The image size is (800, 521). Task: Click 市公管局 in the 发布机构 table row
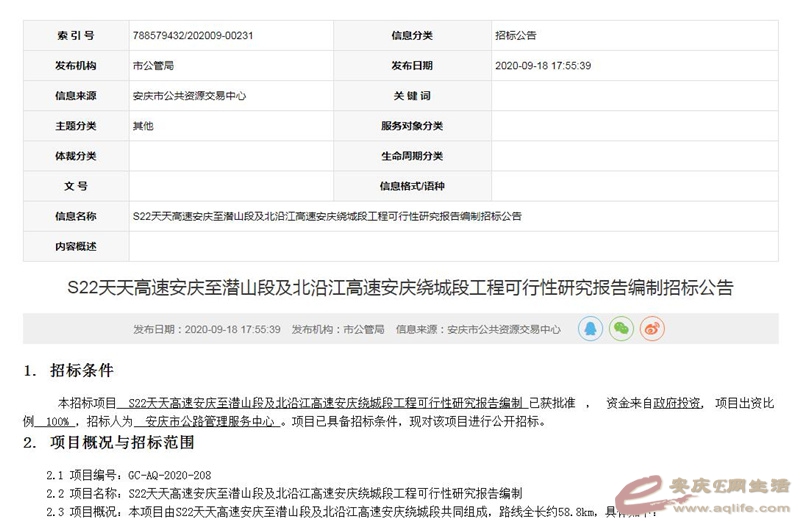point(153,65)
